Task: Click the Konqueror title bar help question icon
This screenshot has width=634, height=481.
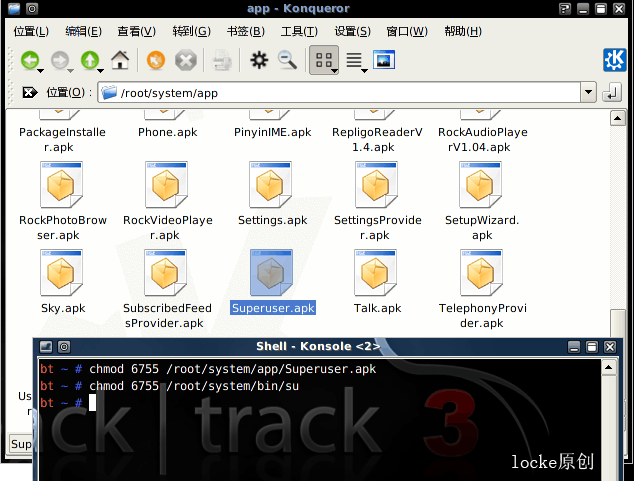Action: (565, 8)
